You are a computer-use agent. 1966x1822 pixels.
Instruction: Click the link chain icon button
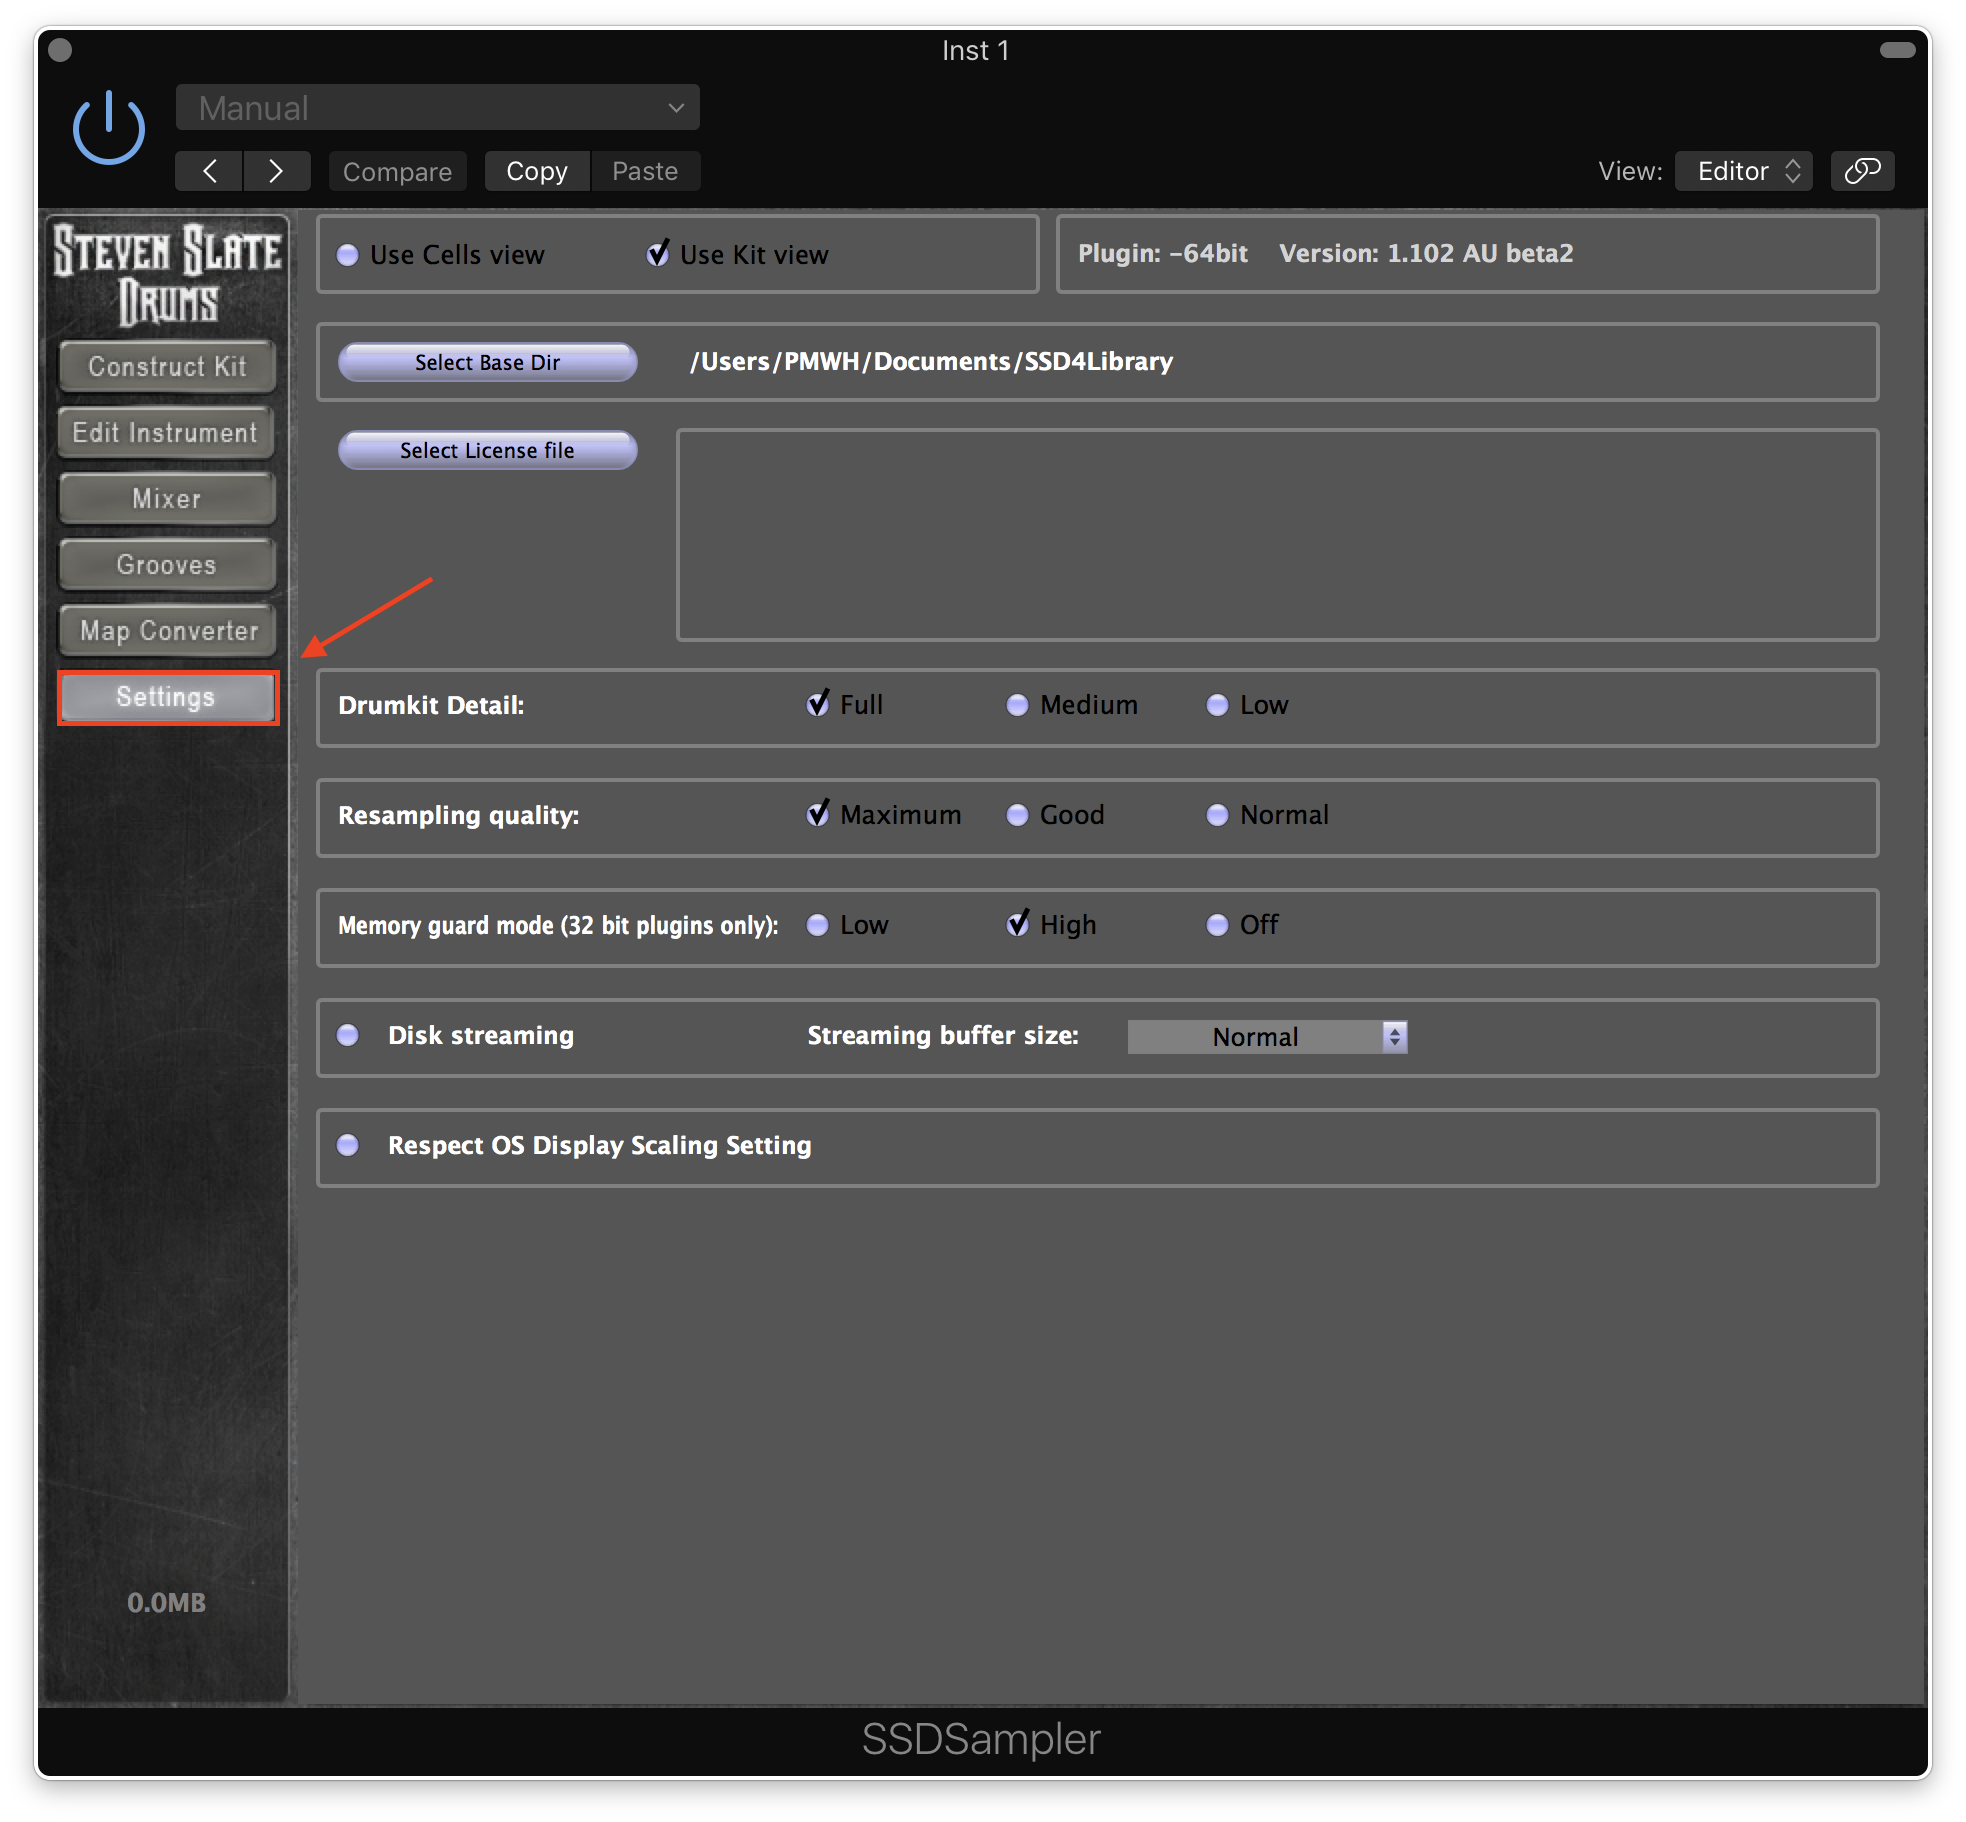pyautogui.click(x=1862, y=171)
